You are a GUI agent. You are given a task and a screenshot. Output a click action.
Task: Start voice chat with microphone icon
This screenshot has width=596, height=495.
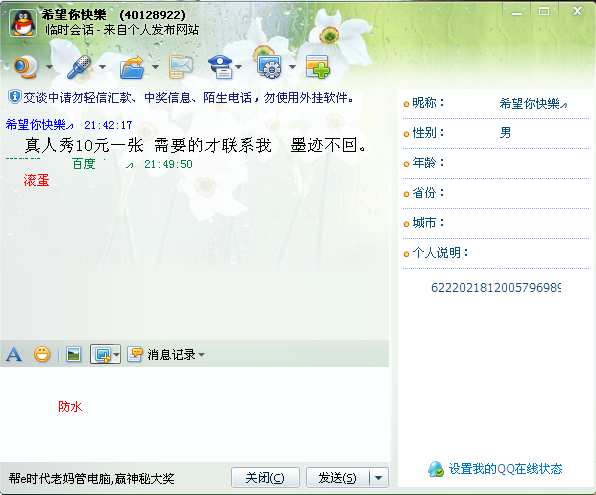[x=79, y=67]
